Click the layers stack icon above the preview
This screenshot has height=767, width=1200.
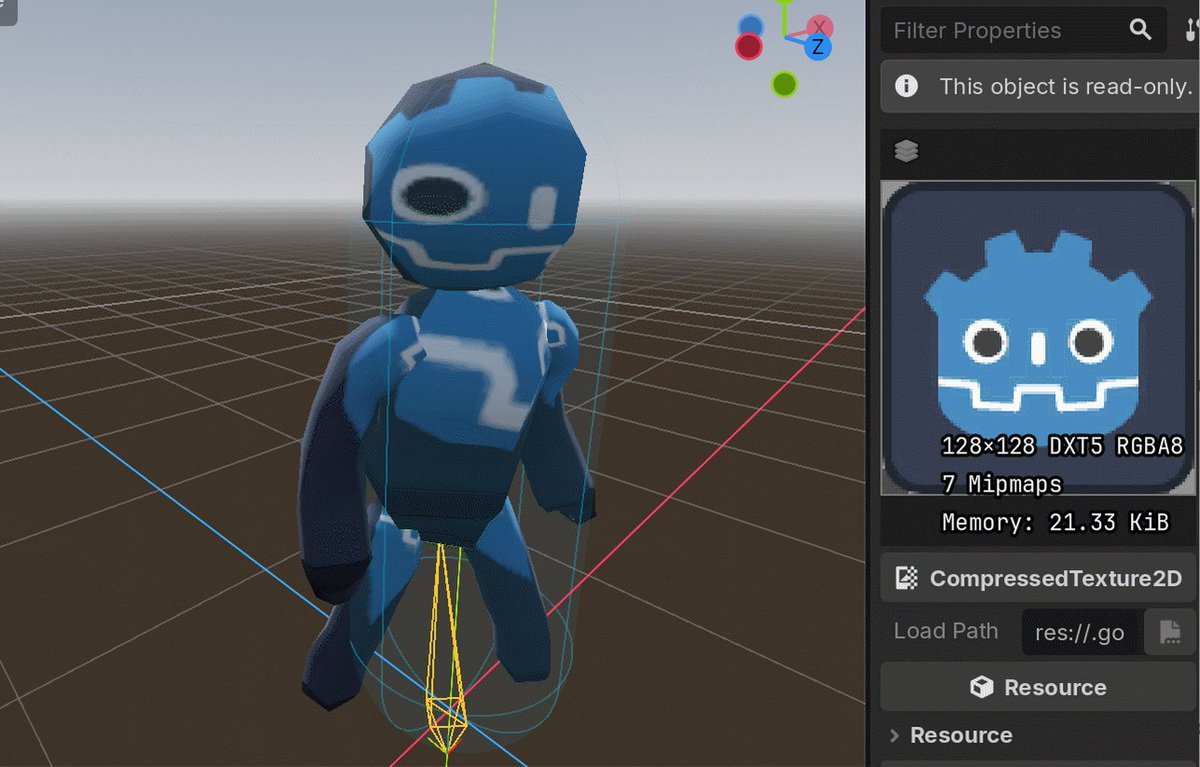tap(906, 151)
